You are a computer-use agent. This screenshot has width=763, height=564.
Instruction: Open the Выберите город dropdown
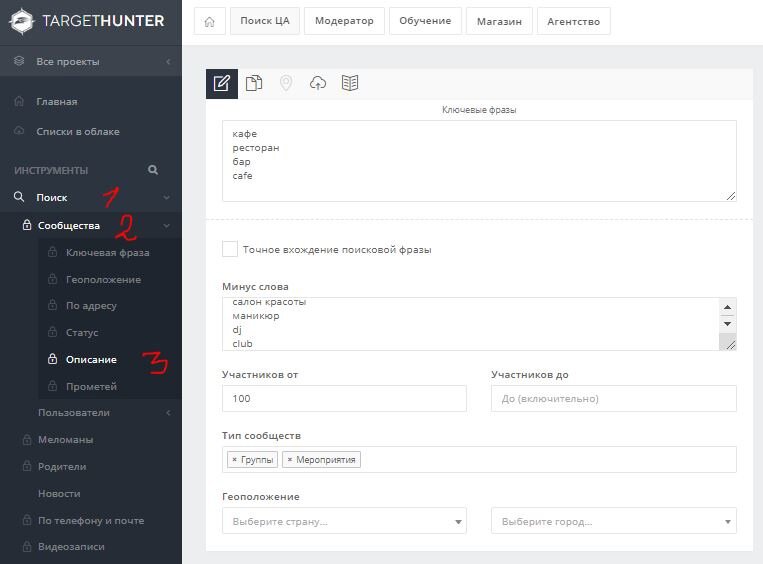click(x=614, y=521)
